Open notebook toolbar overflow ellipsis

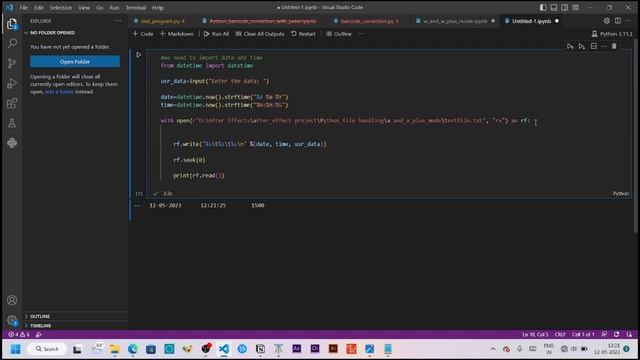[x=361, y=34]
